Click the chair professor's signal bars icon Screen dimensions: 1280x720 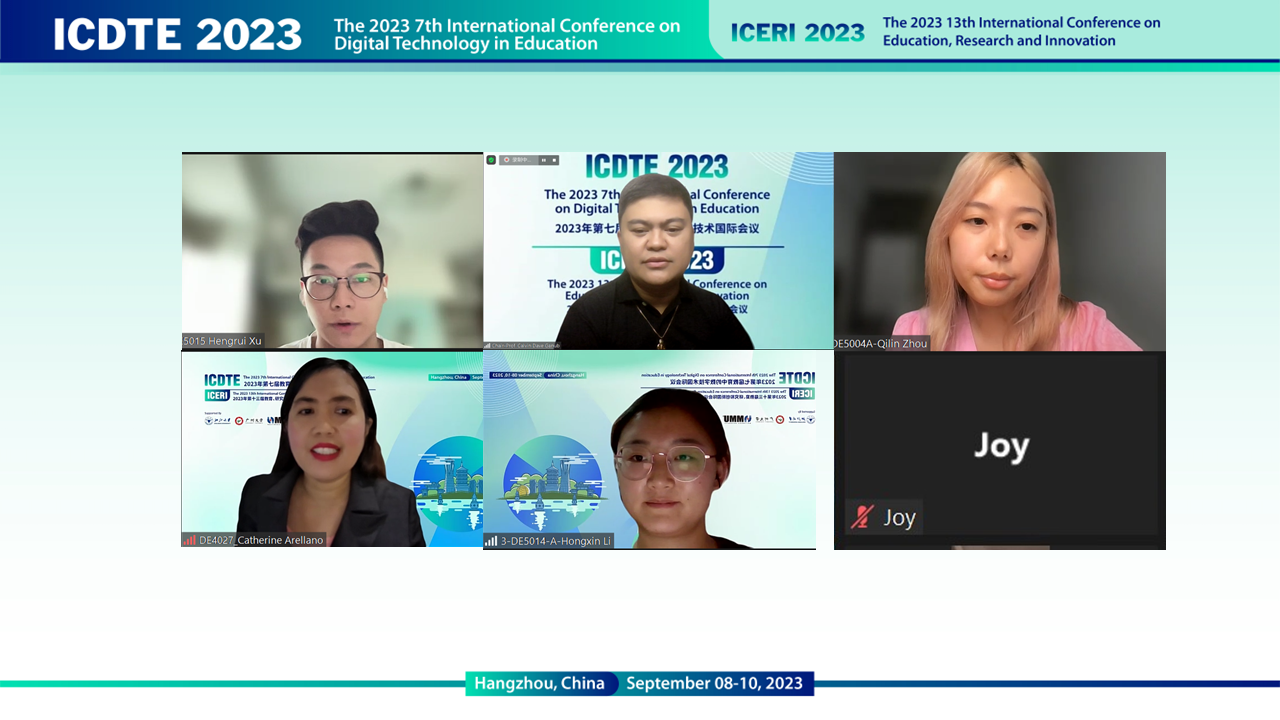coord(488,345)
